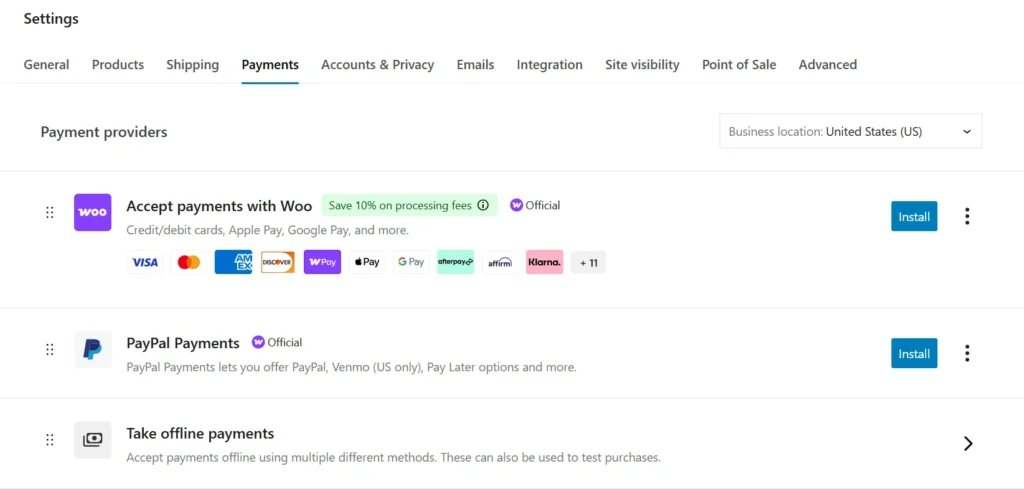
Task: Click the Settings page heading
Action: [51, 19]
